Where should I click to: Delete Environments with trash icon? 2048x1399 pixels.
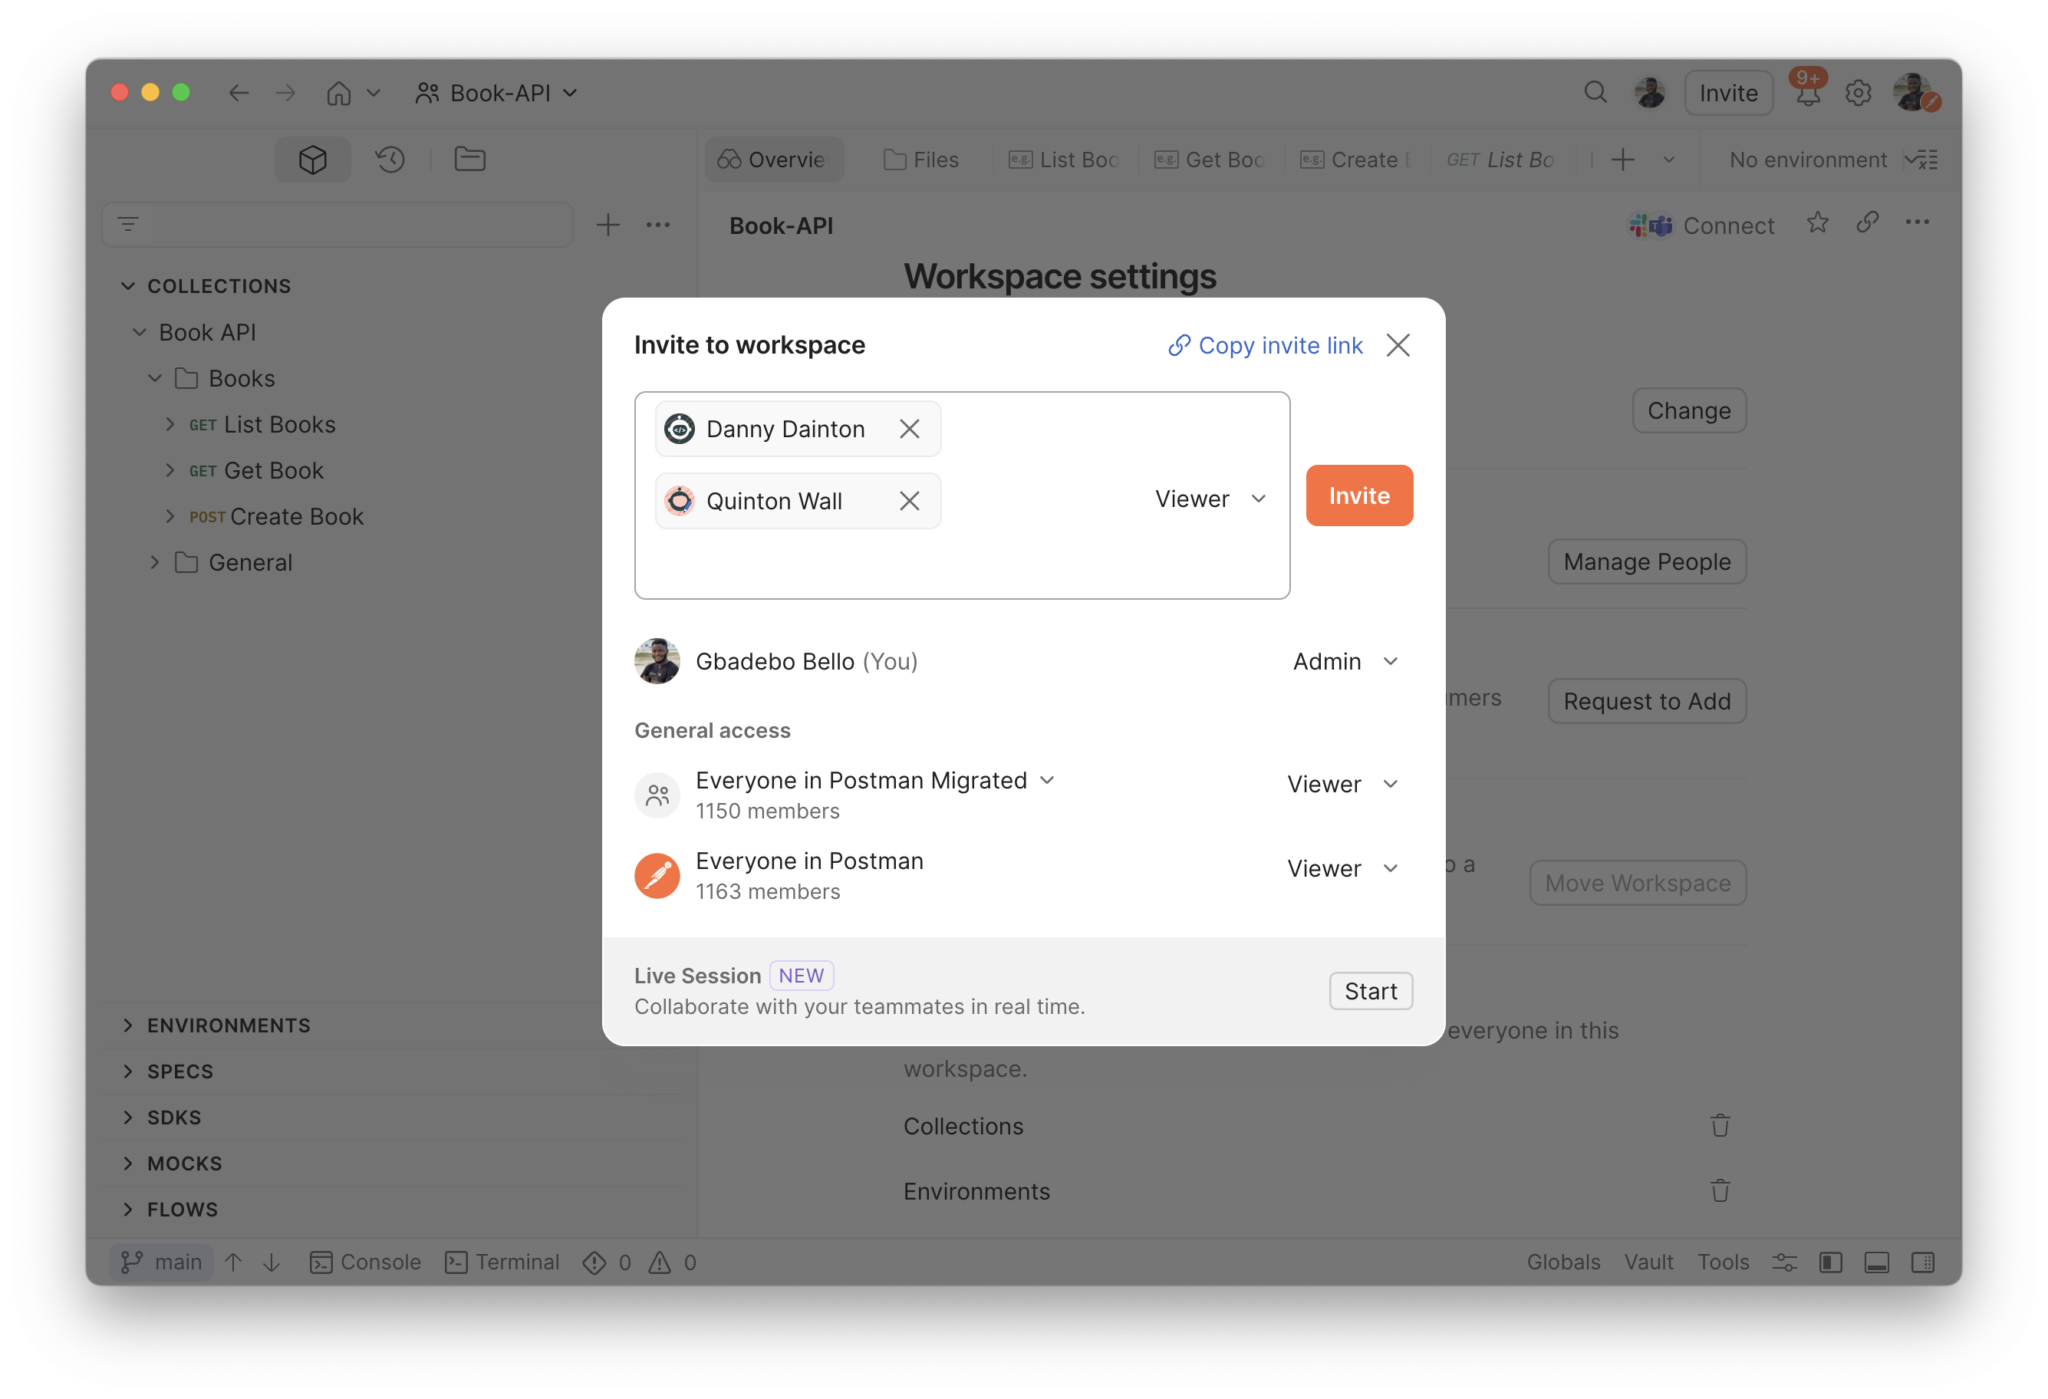point(1720,1191)
